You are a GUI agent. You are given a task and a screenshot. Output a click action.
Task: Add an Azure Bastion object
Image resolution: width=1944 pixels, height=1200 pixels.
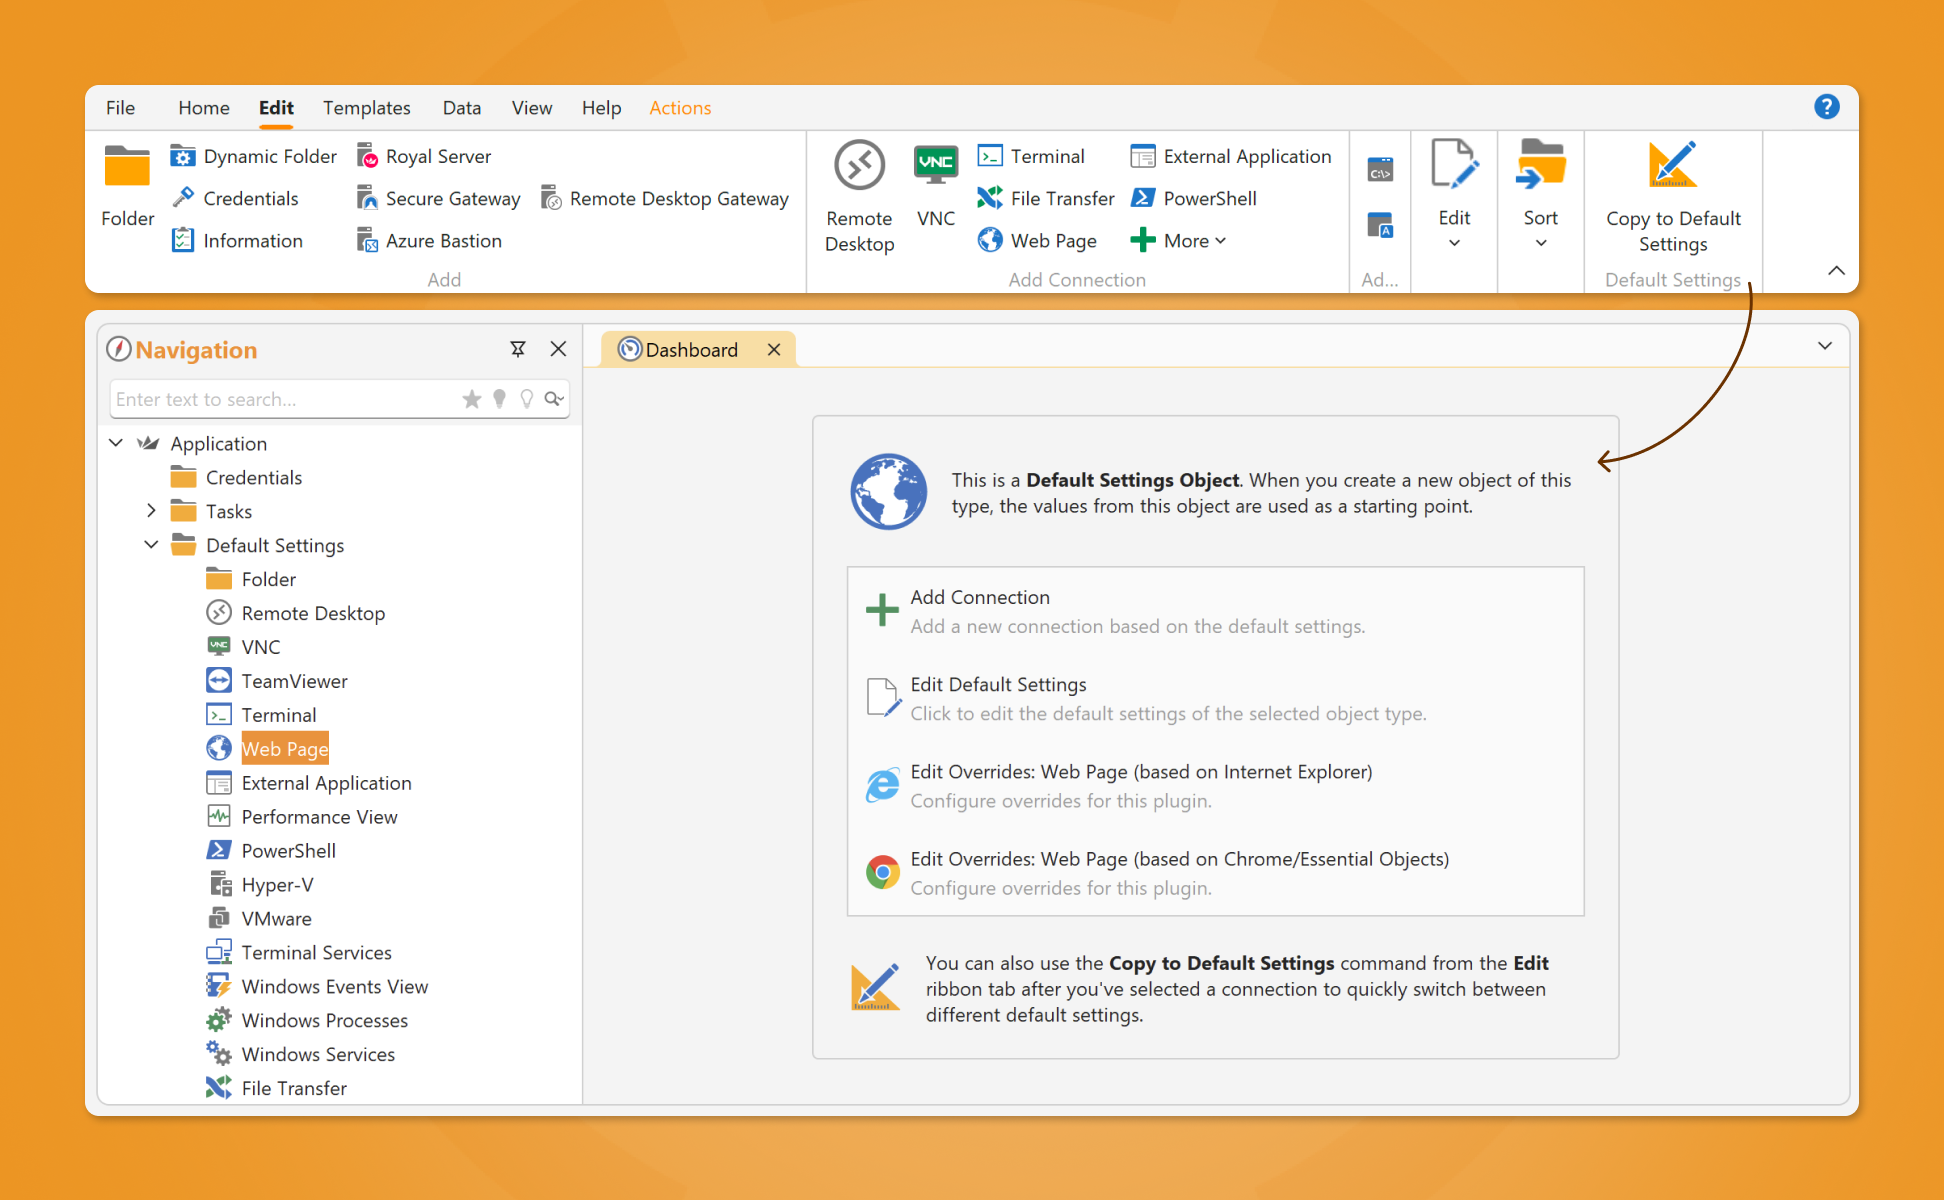tap(429, 240)
